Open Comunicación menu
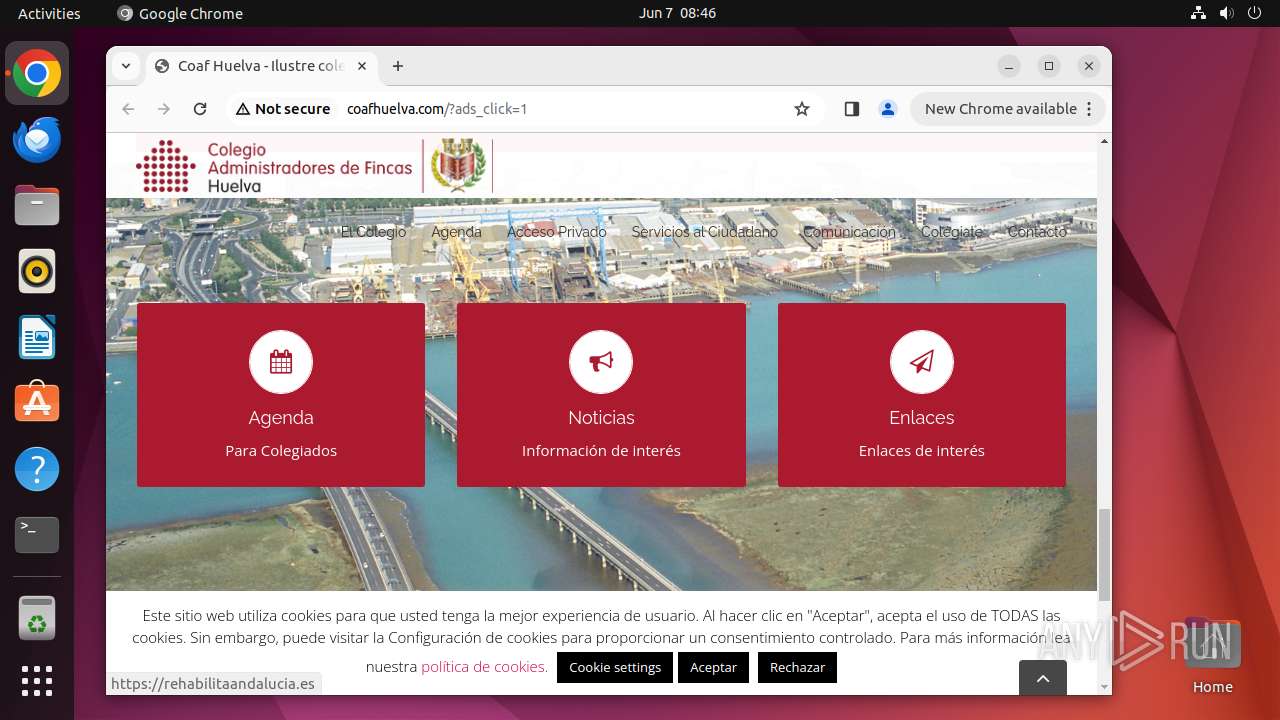This screenshot has height=720, width=1280. click(x=849, y=232)
